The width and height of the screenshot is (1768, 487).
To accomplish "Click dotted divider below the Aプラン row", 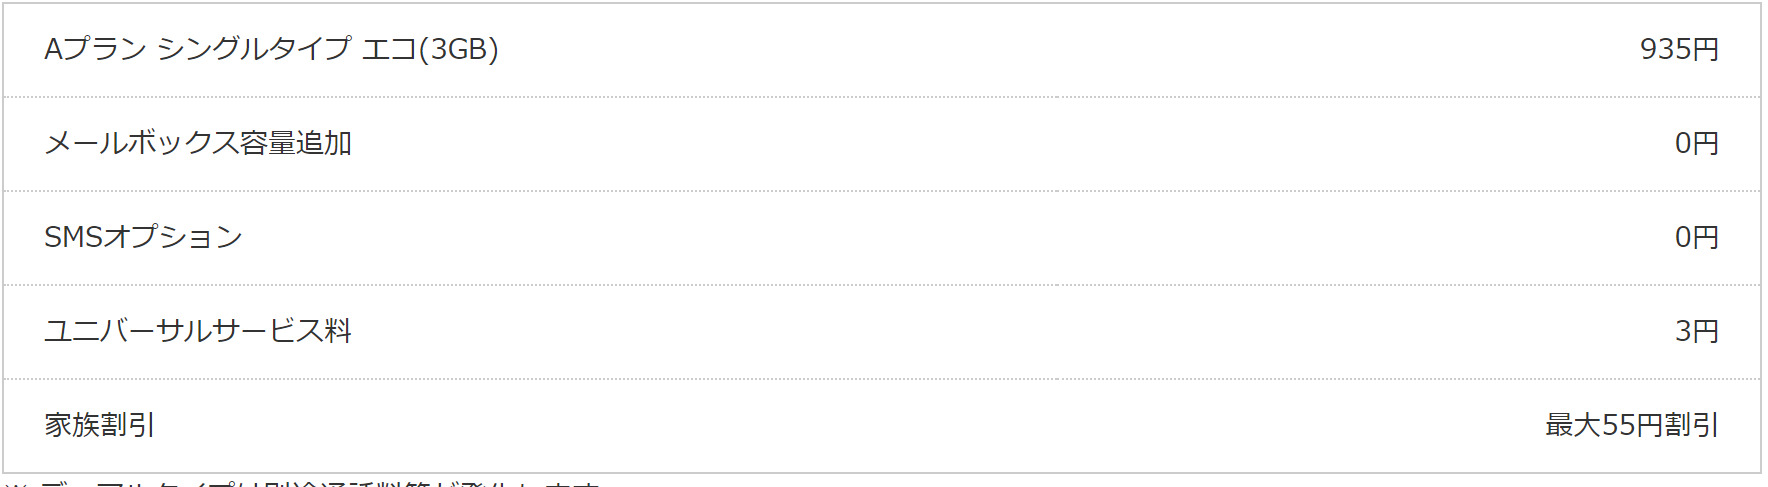I will click(880, 97).
